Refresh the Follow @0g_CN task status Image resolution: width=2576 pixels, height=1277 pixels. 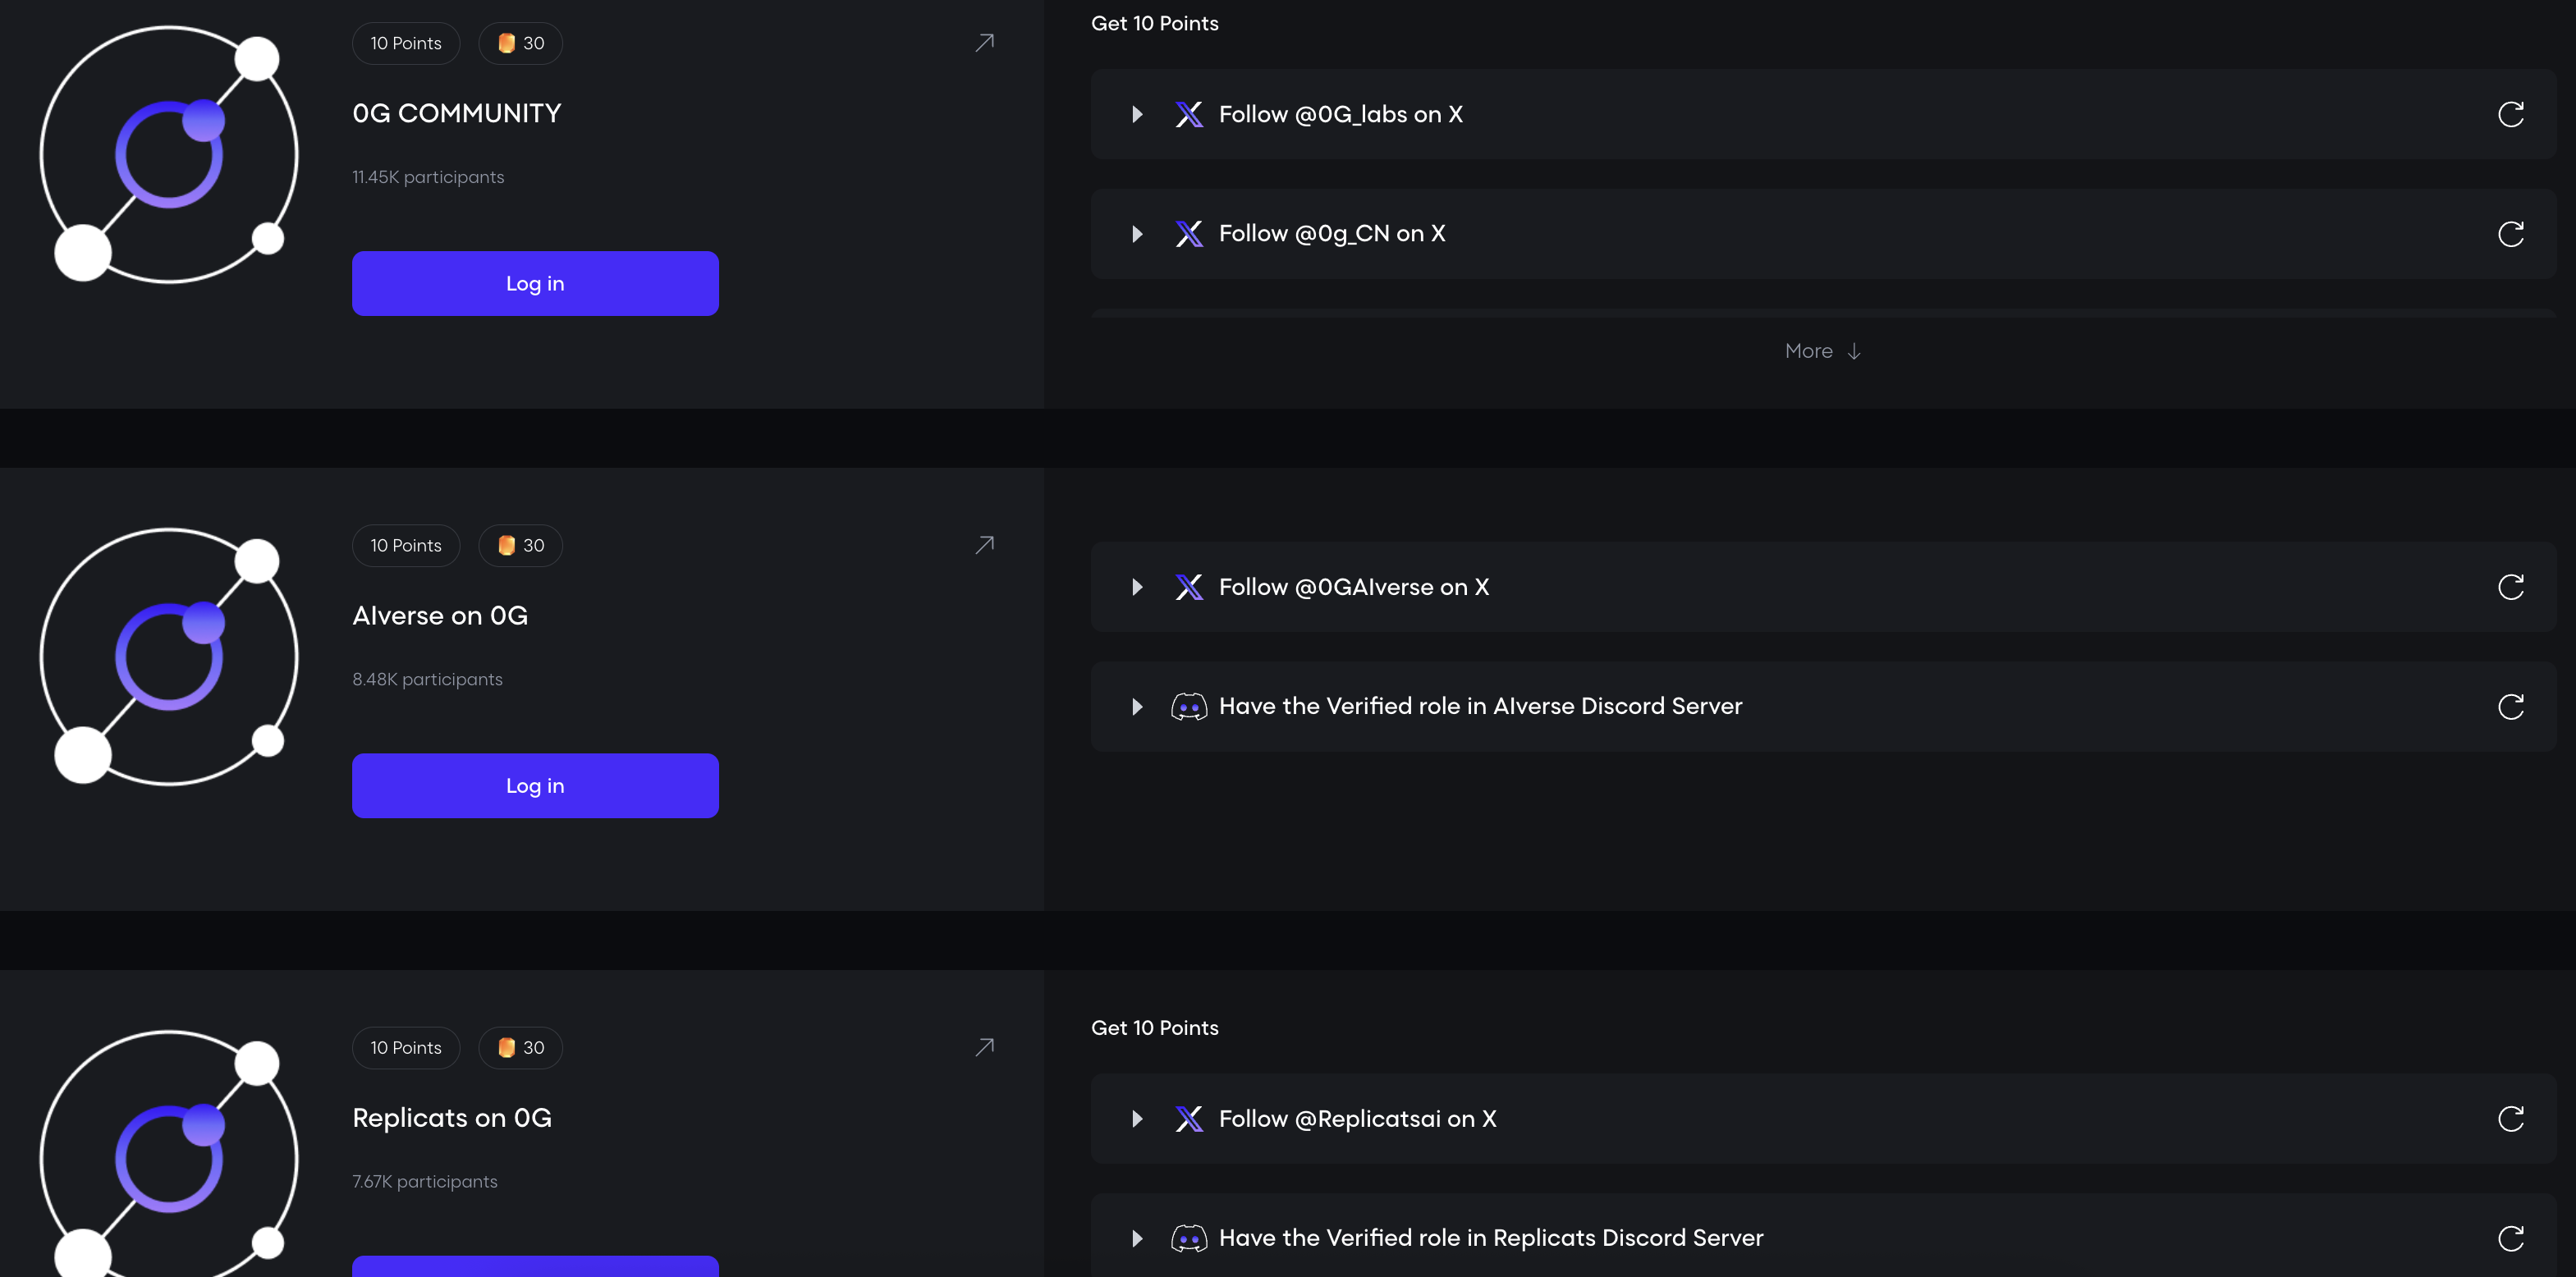click(x=2510, y=234)
